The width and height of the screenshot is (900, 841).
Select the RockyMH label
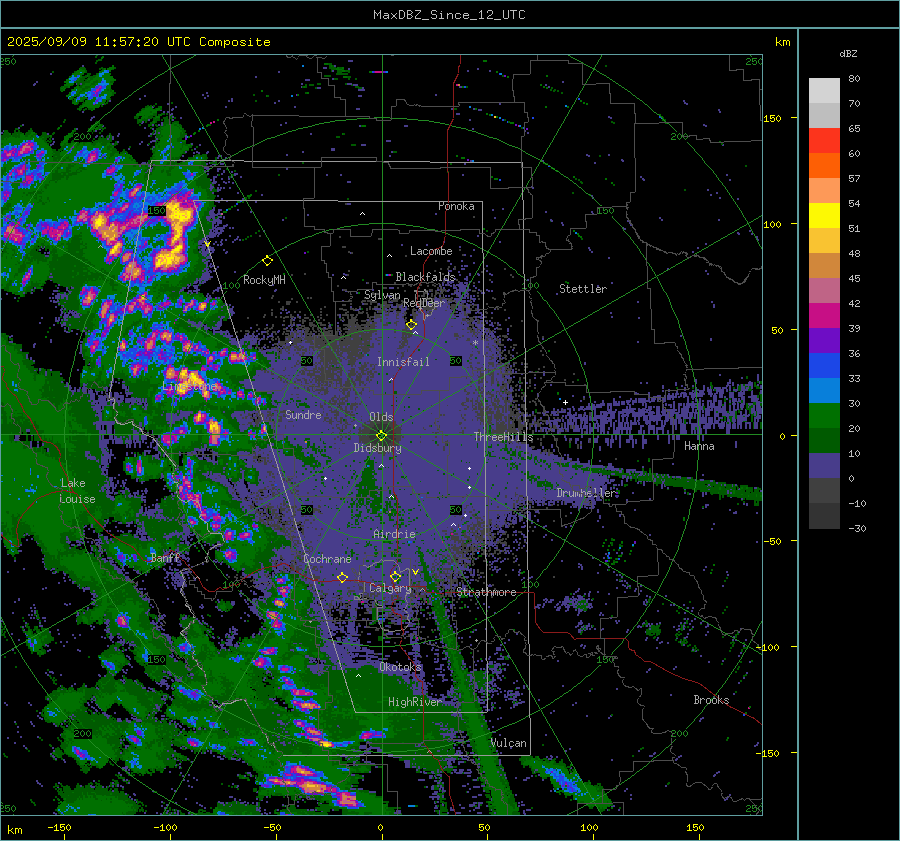(264, 280)
